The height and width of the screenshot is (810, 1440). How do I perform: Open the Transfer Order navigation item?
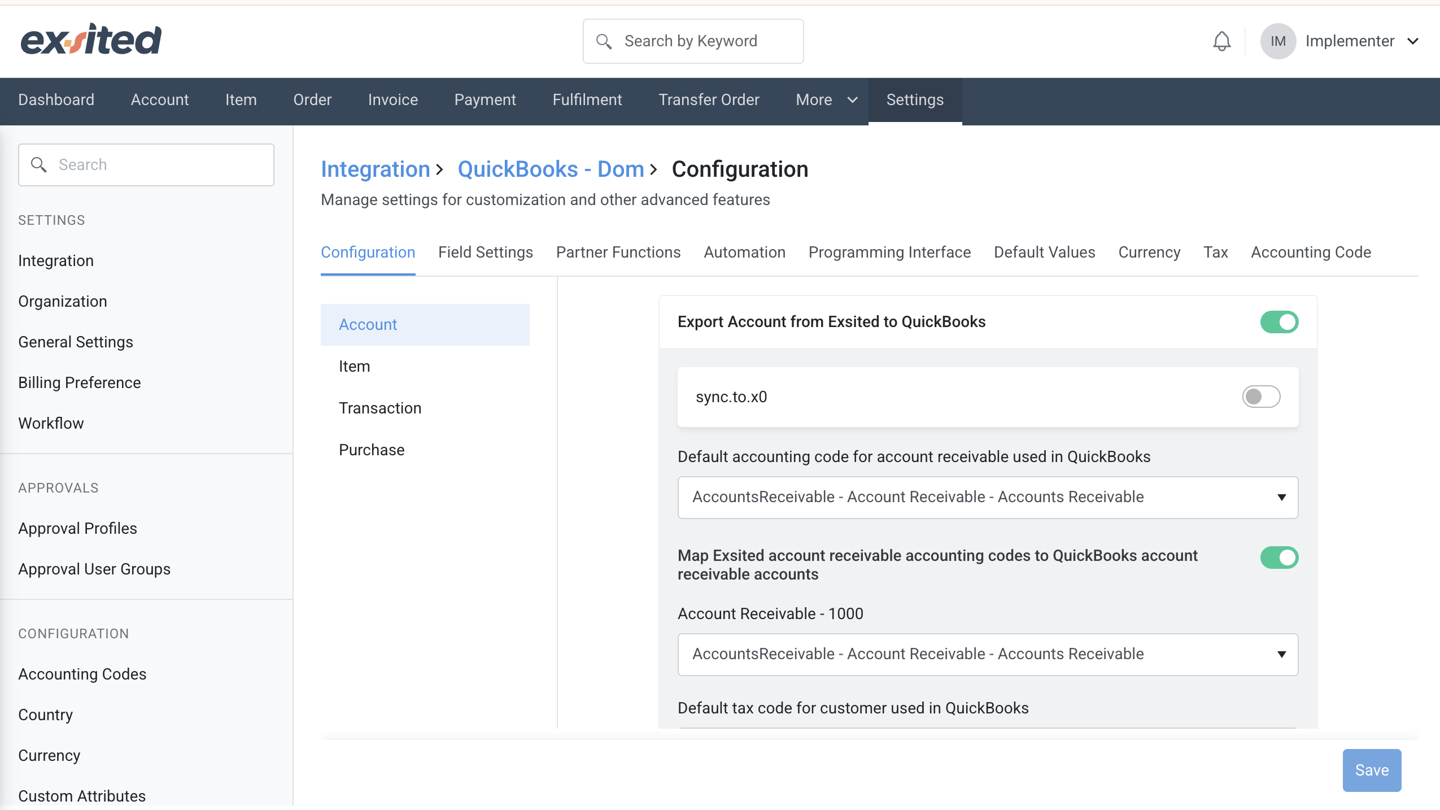709,100
